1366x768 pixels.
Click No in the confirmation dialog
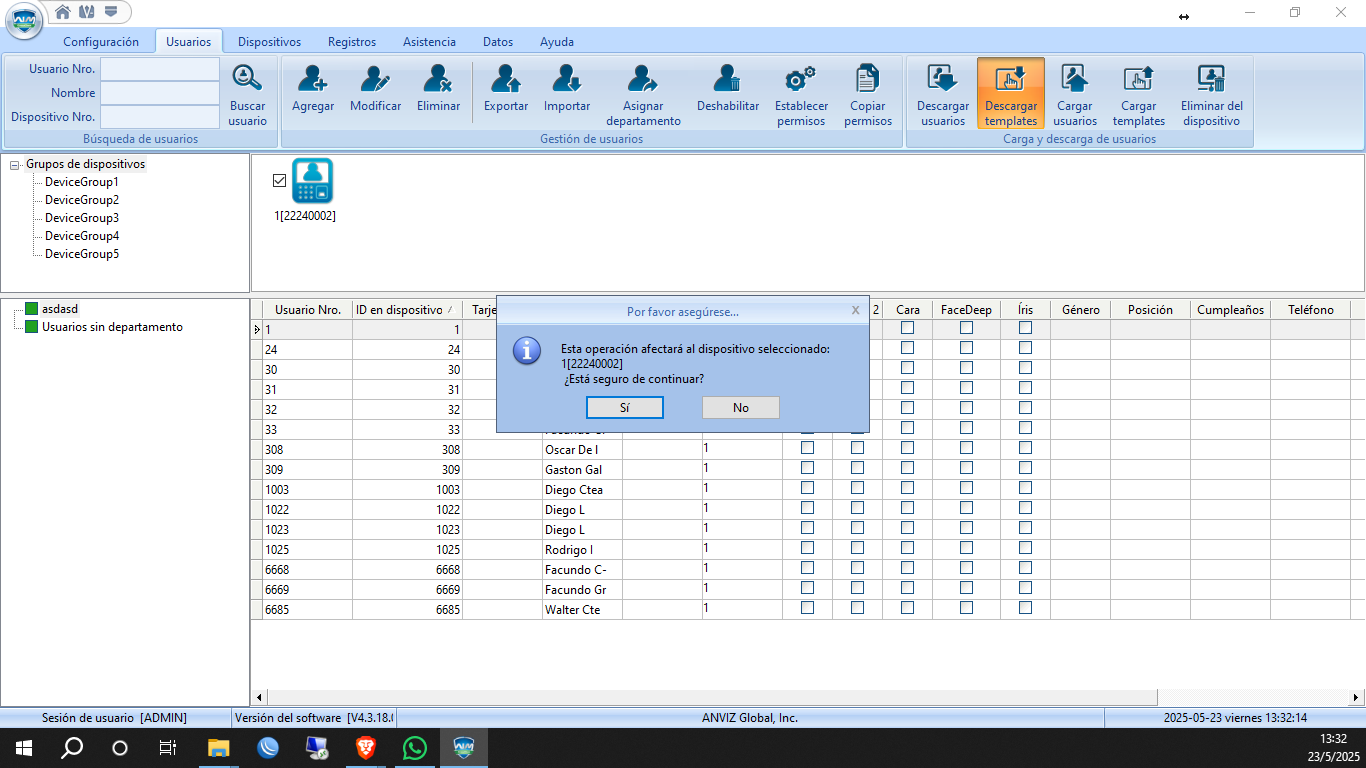[741, 407]
